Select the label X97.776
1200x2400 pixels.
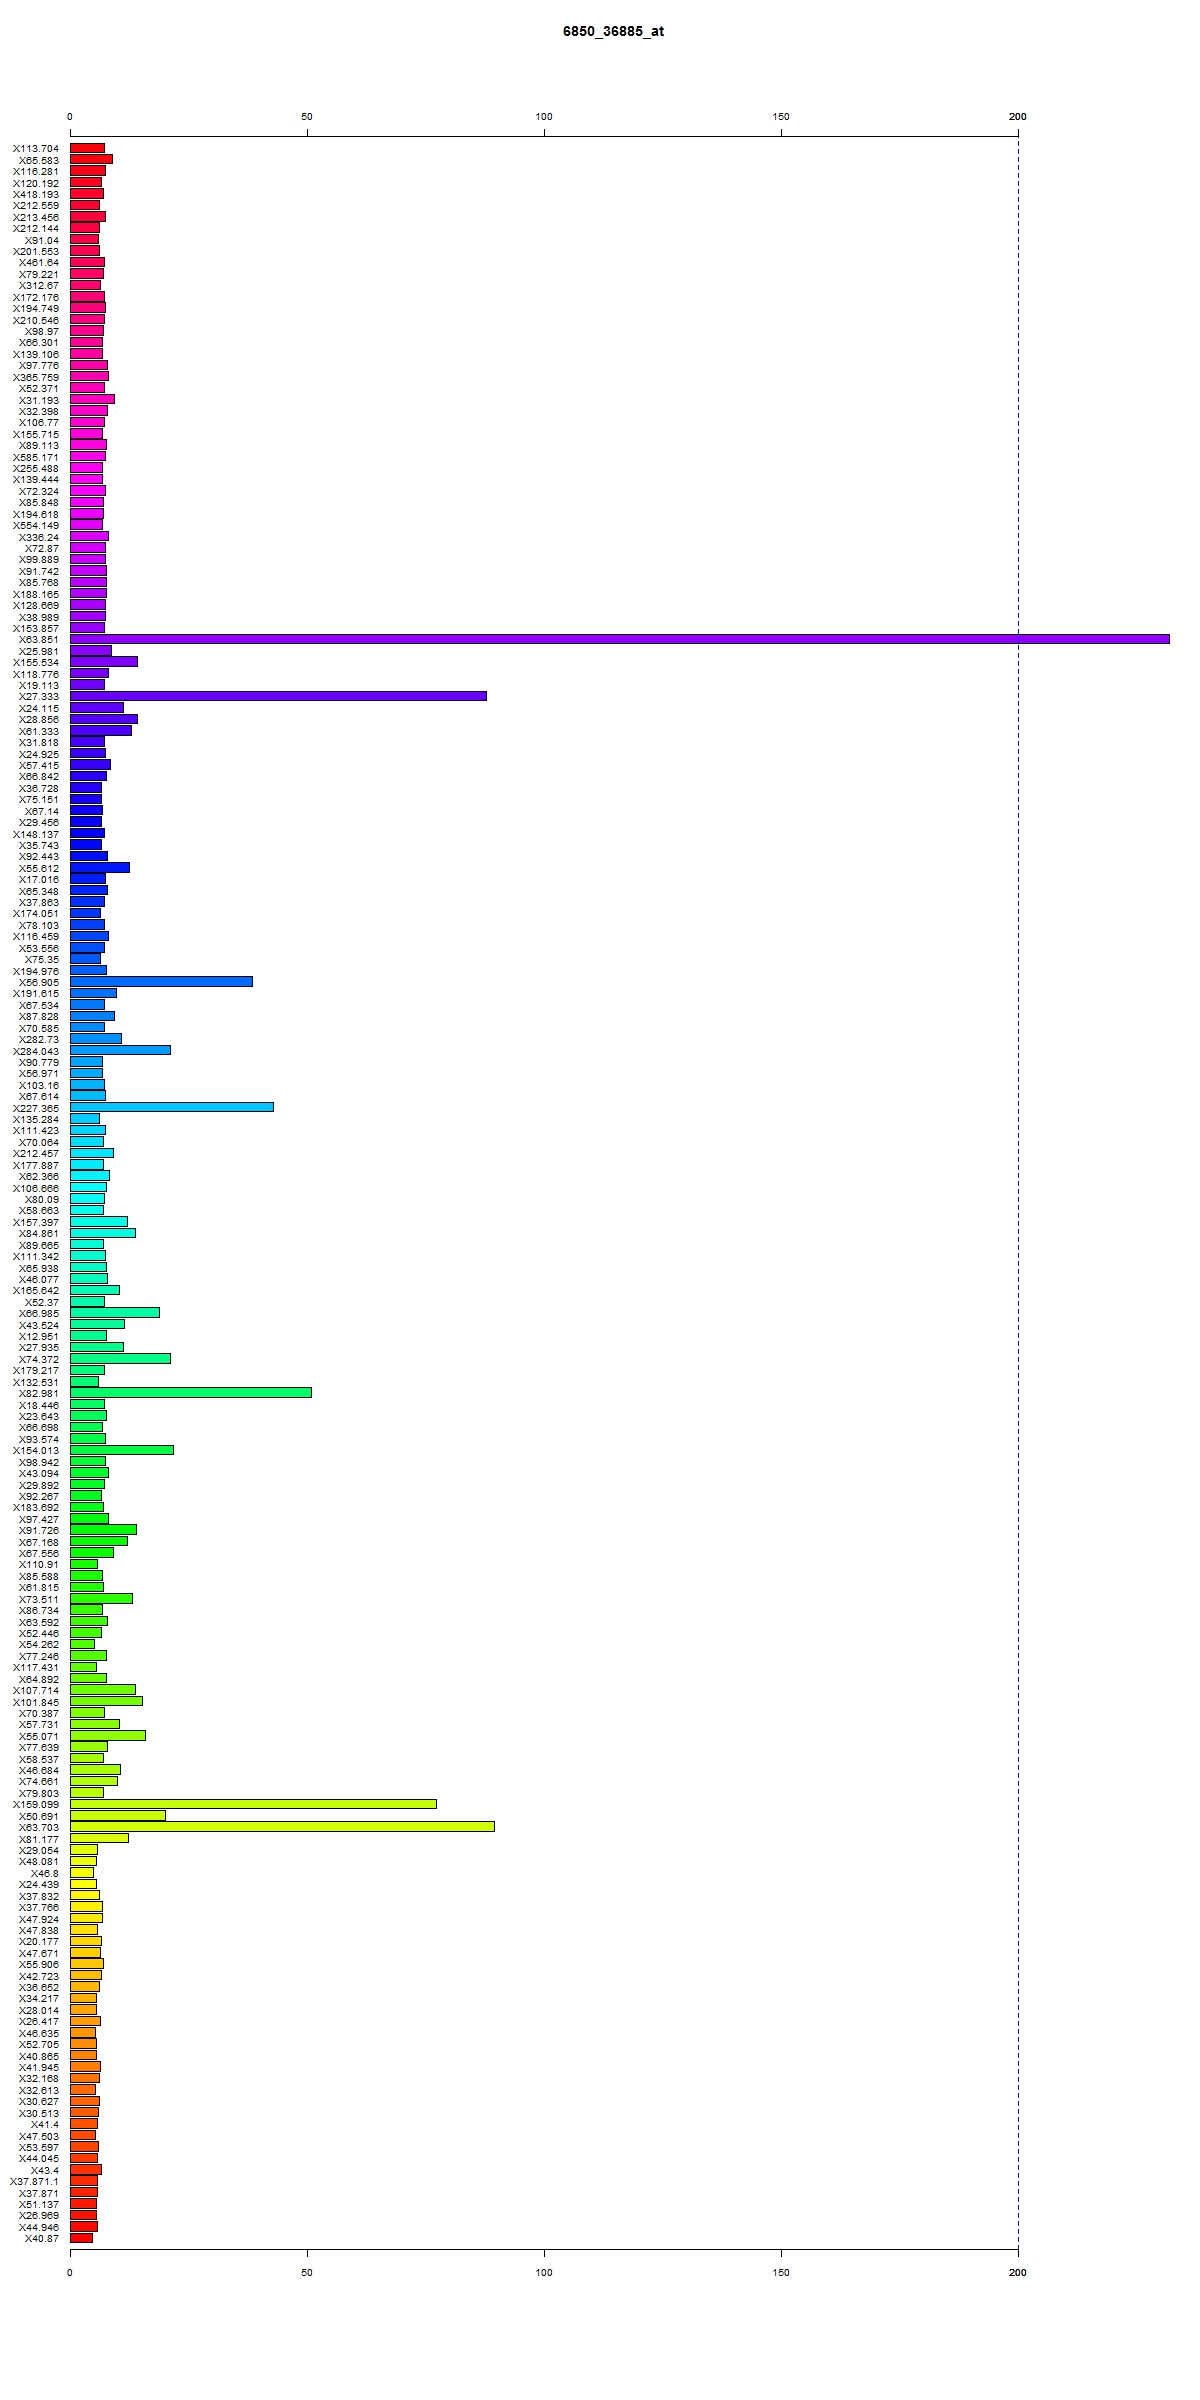coord(39,366)
